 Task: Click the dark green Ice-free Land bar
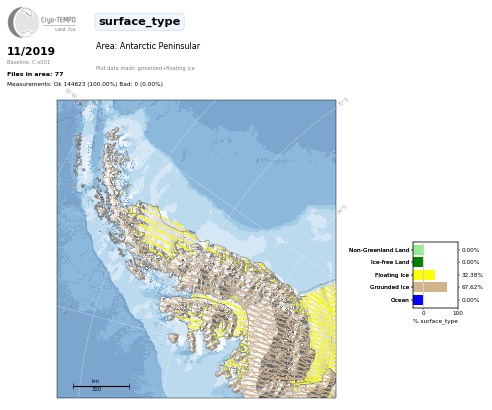coord(418,262)
